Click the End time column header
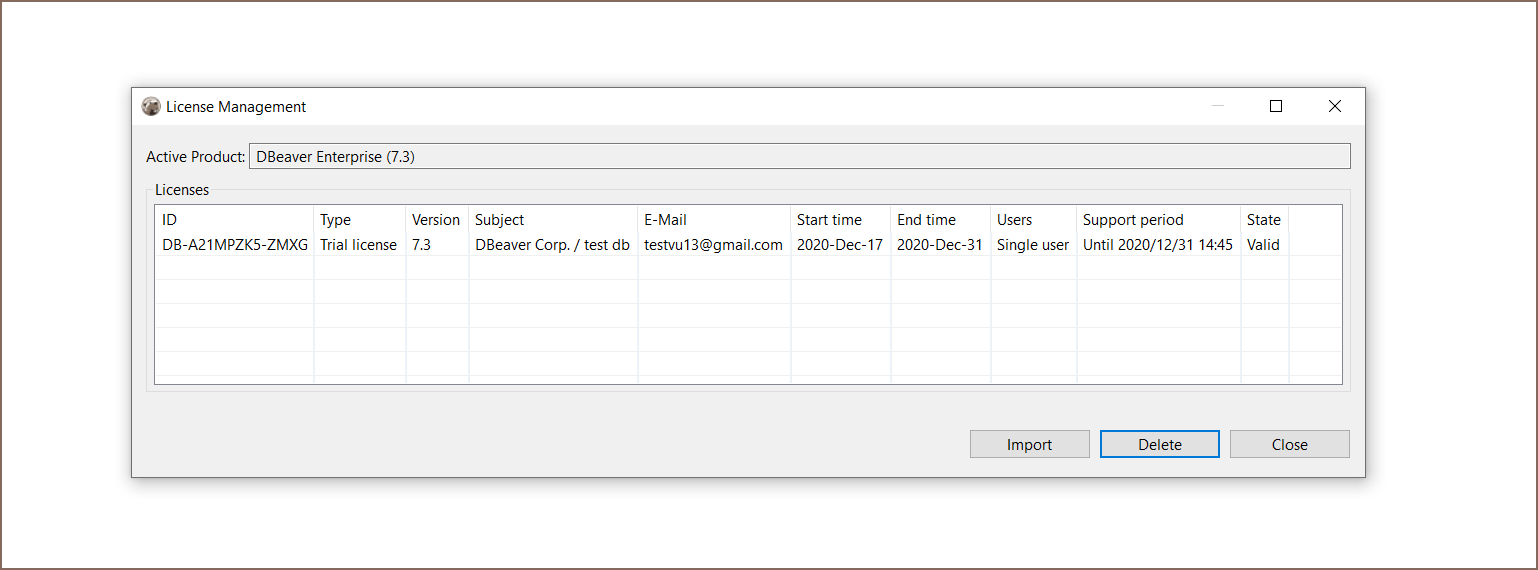This screenshot has height=570, width=1538. (x=940, y=220)
